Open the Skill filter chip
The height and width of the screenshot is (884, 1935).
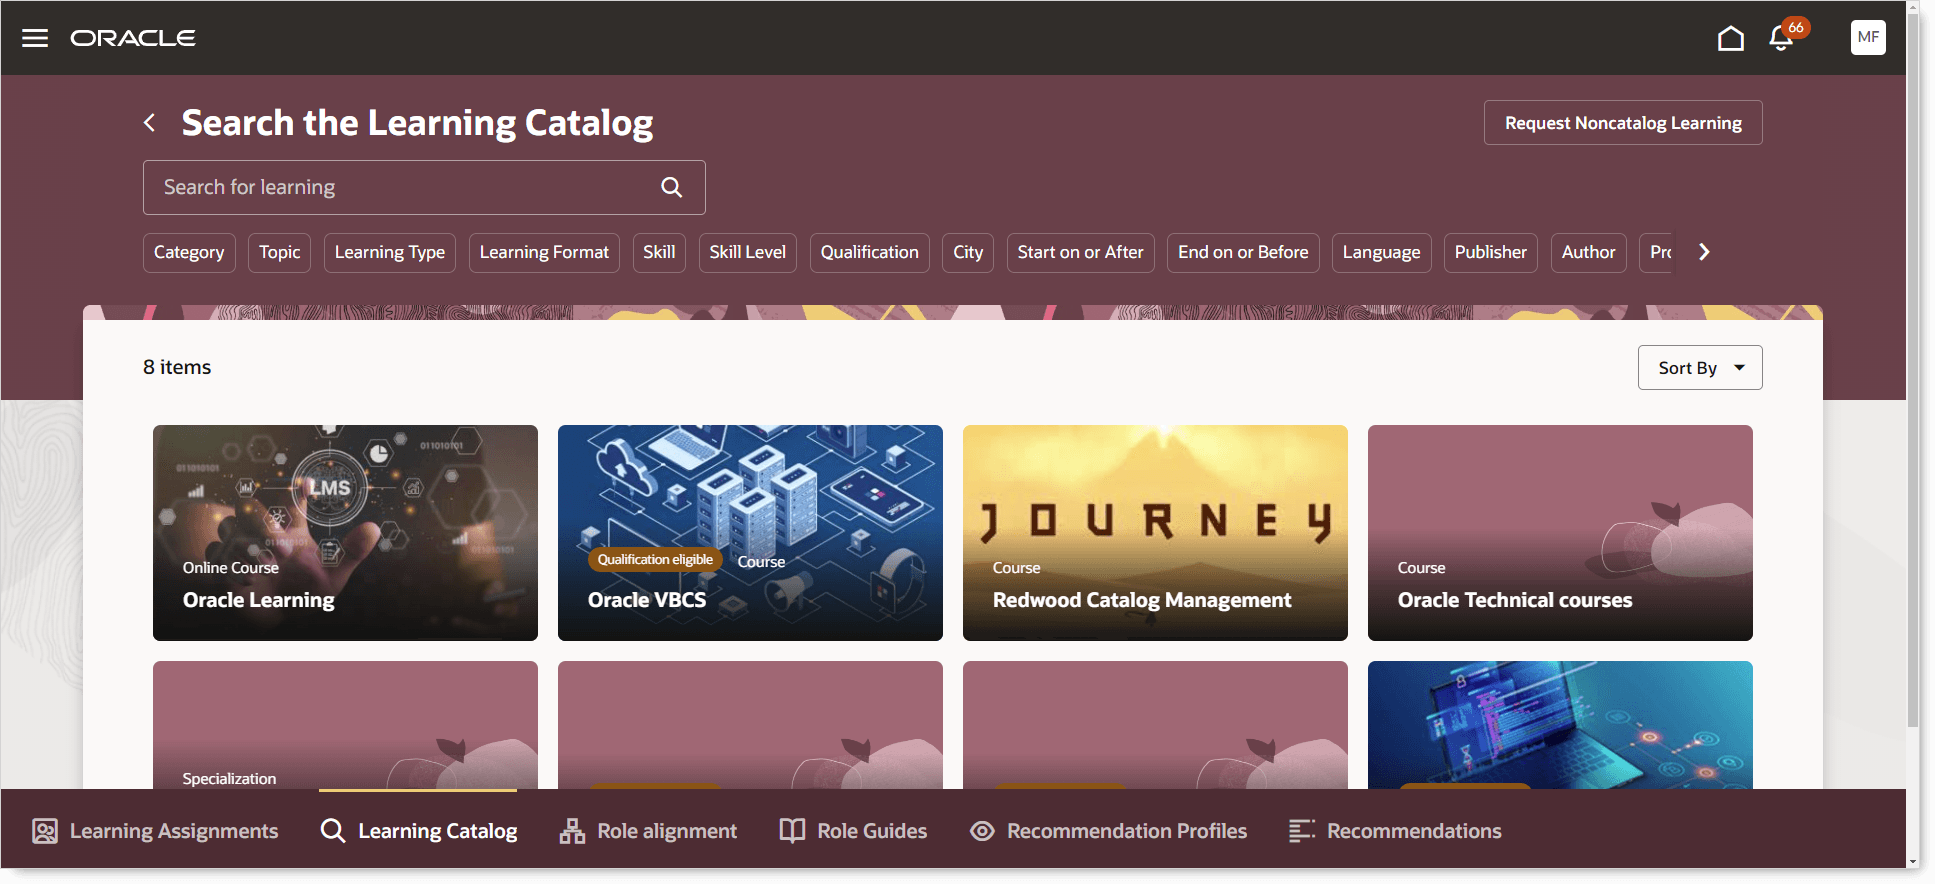point(659,253)
